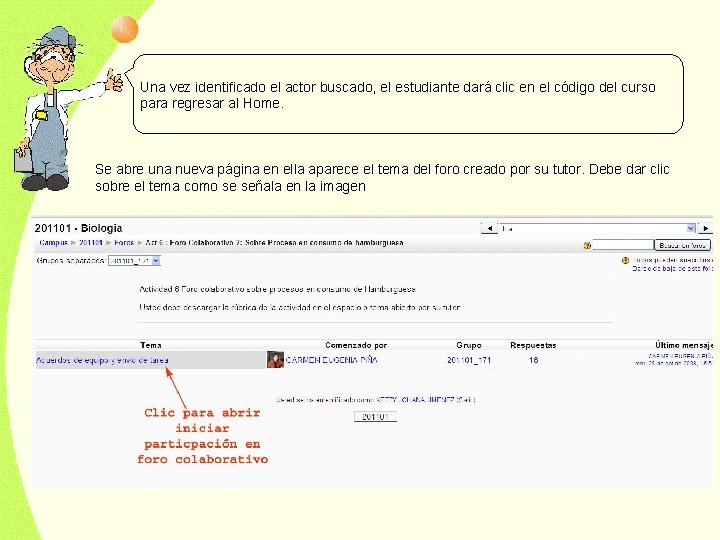Click Carmen Eugenia Piña's profile photo

275,360
